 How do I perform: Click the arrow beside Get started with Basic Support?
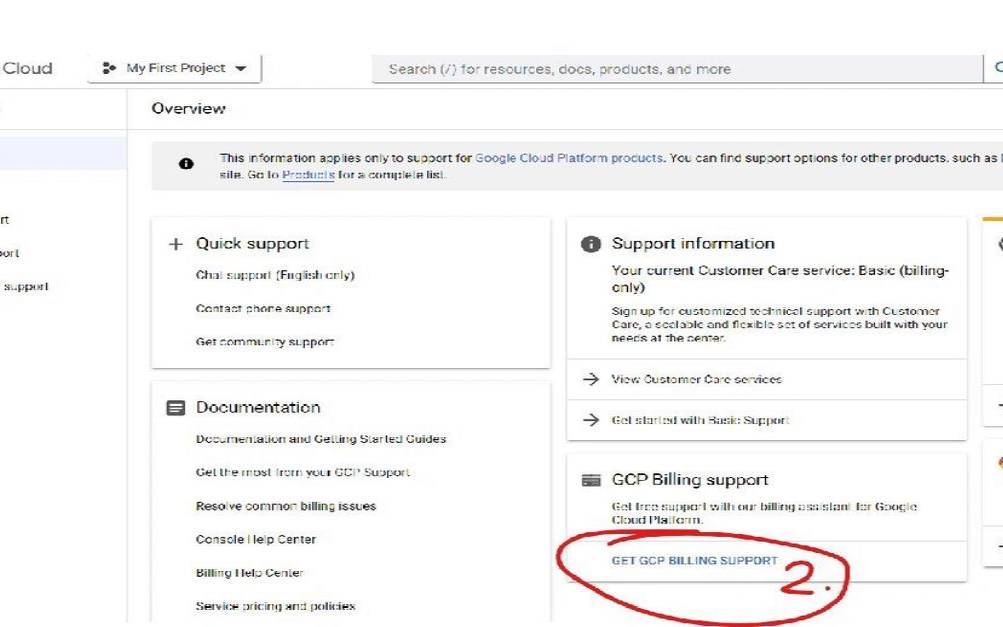pyautogui.click(x=591, y=420)
